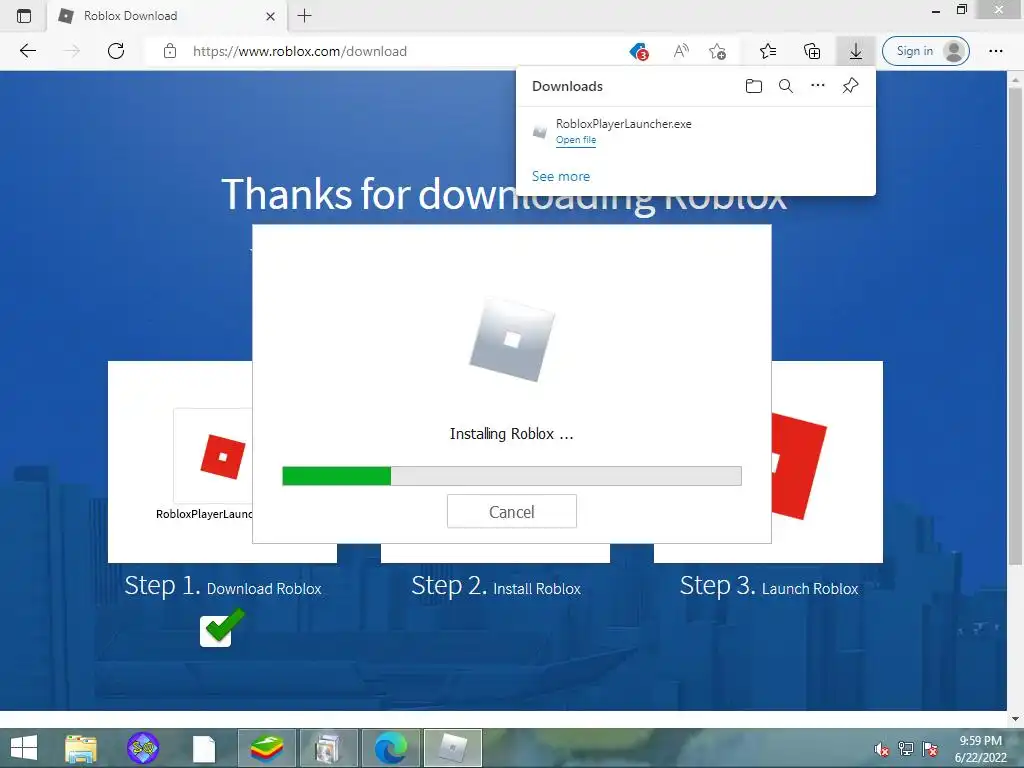This screenshot has width=1024, height=768.
Task: Click RobloxPlayerLauncher.exe filename in Downloads
Action: pyautogui.click(x=624, y=123)
